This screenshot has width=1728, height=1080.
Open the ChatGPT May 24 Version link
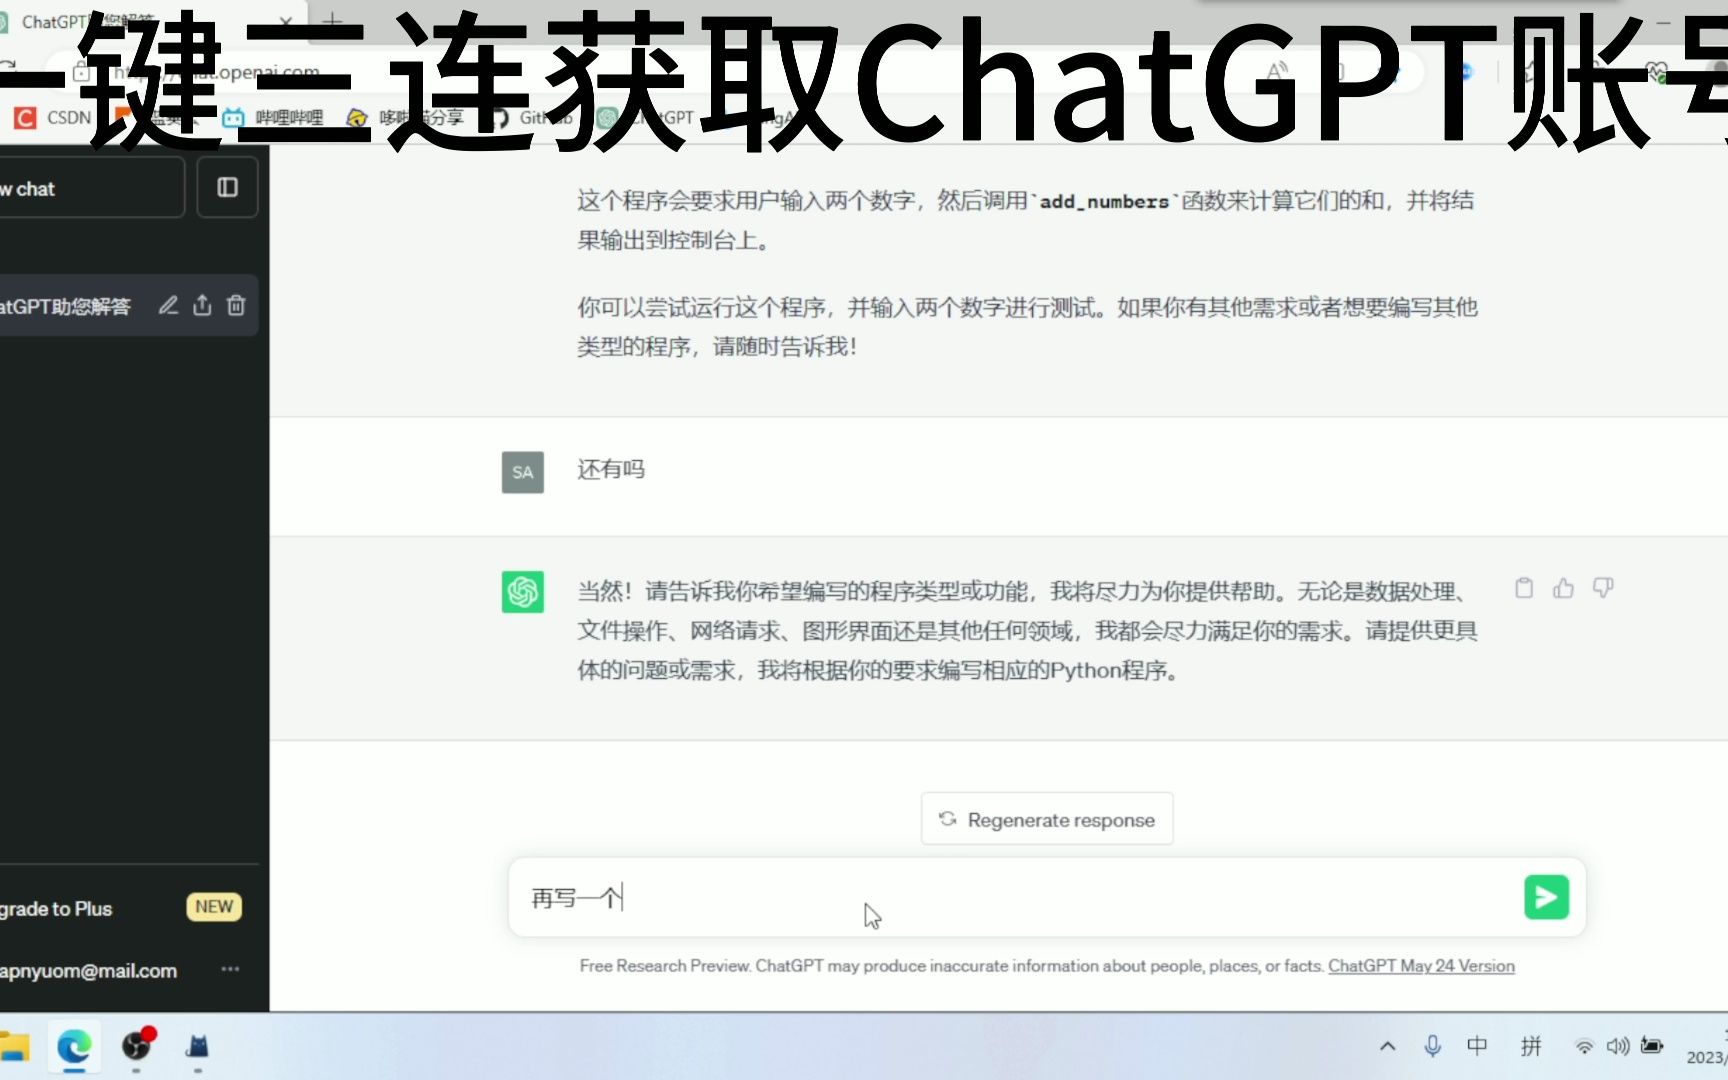1421,966
